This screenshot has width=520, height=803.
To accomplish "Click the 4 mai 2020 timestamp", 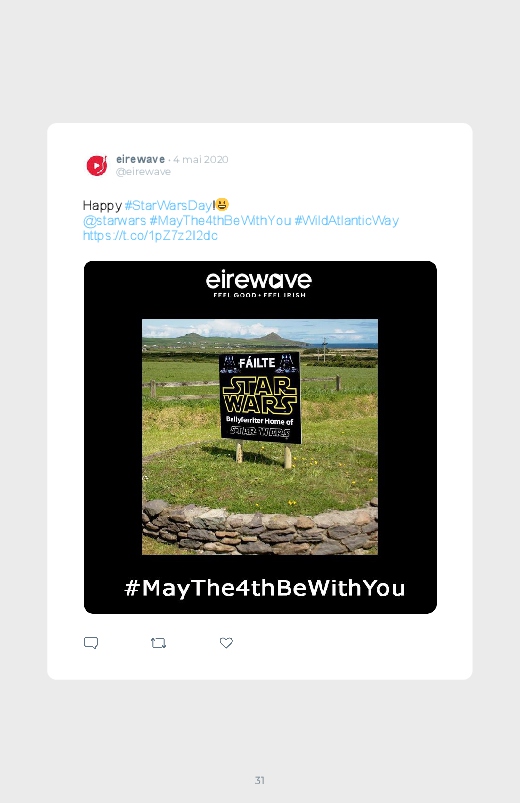I will (x=201, y=159).
